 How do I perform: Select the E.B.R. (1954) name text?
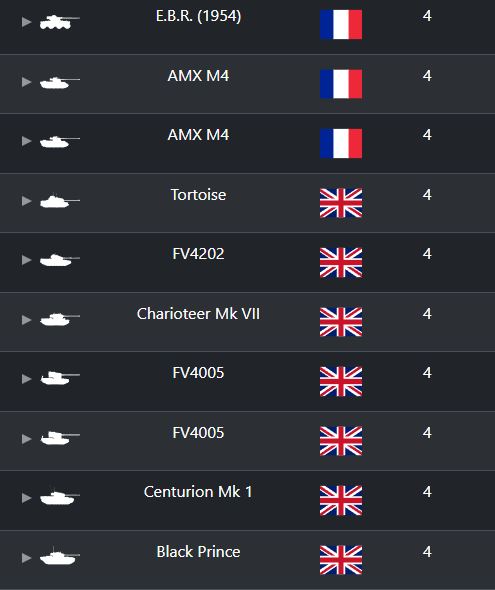click(198, 16)
